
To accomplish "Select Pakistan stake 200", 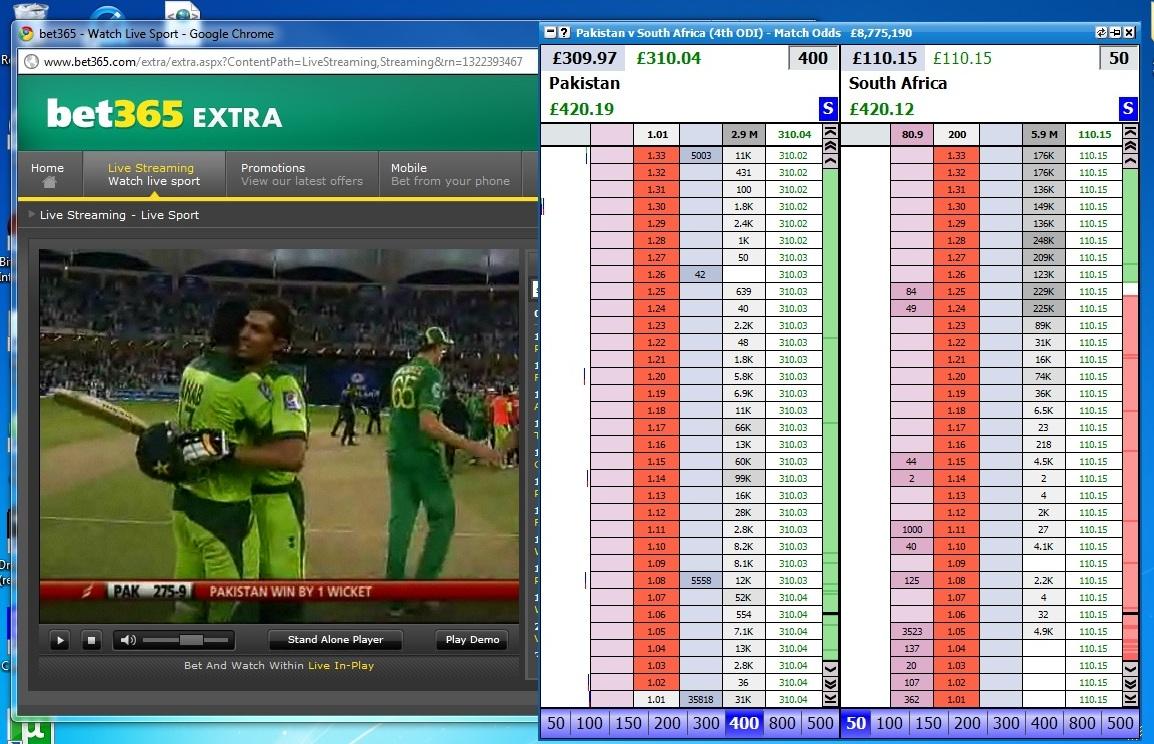I will coord(667,723).
